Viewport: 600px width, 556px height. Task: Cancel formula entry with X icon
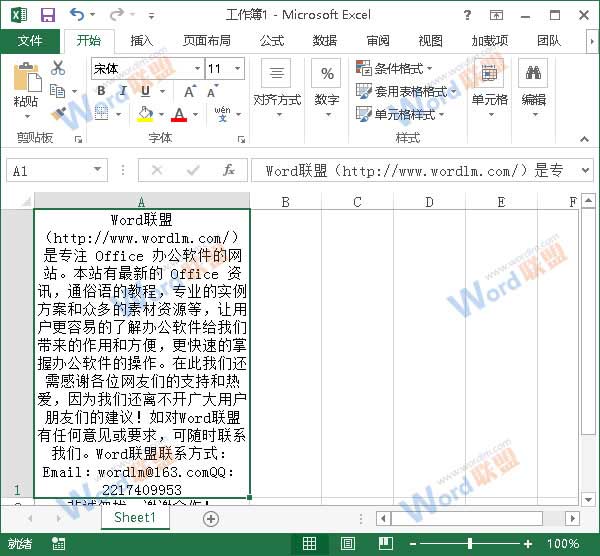[157, 170]
